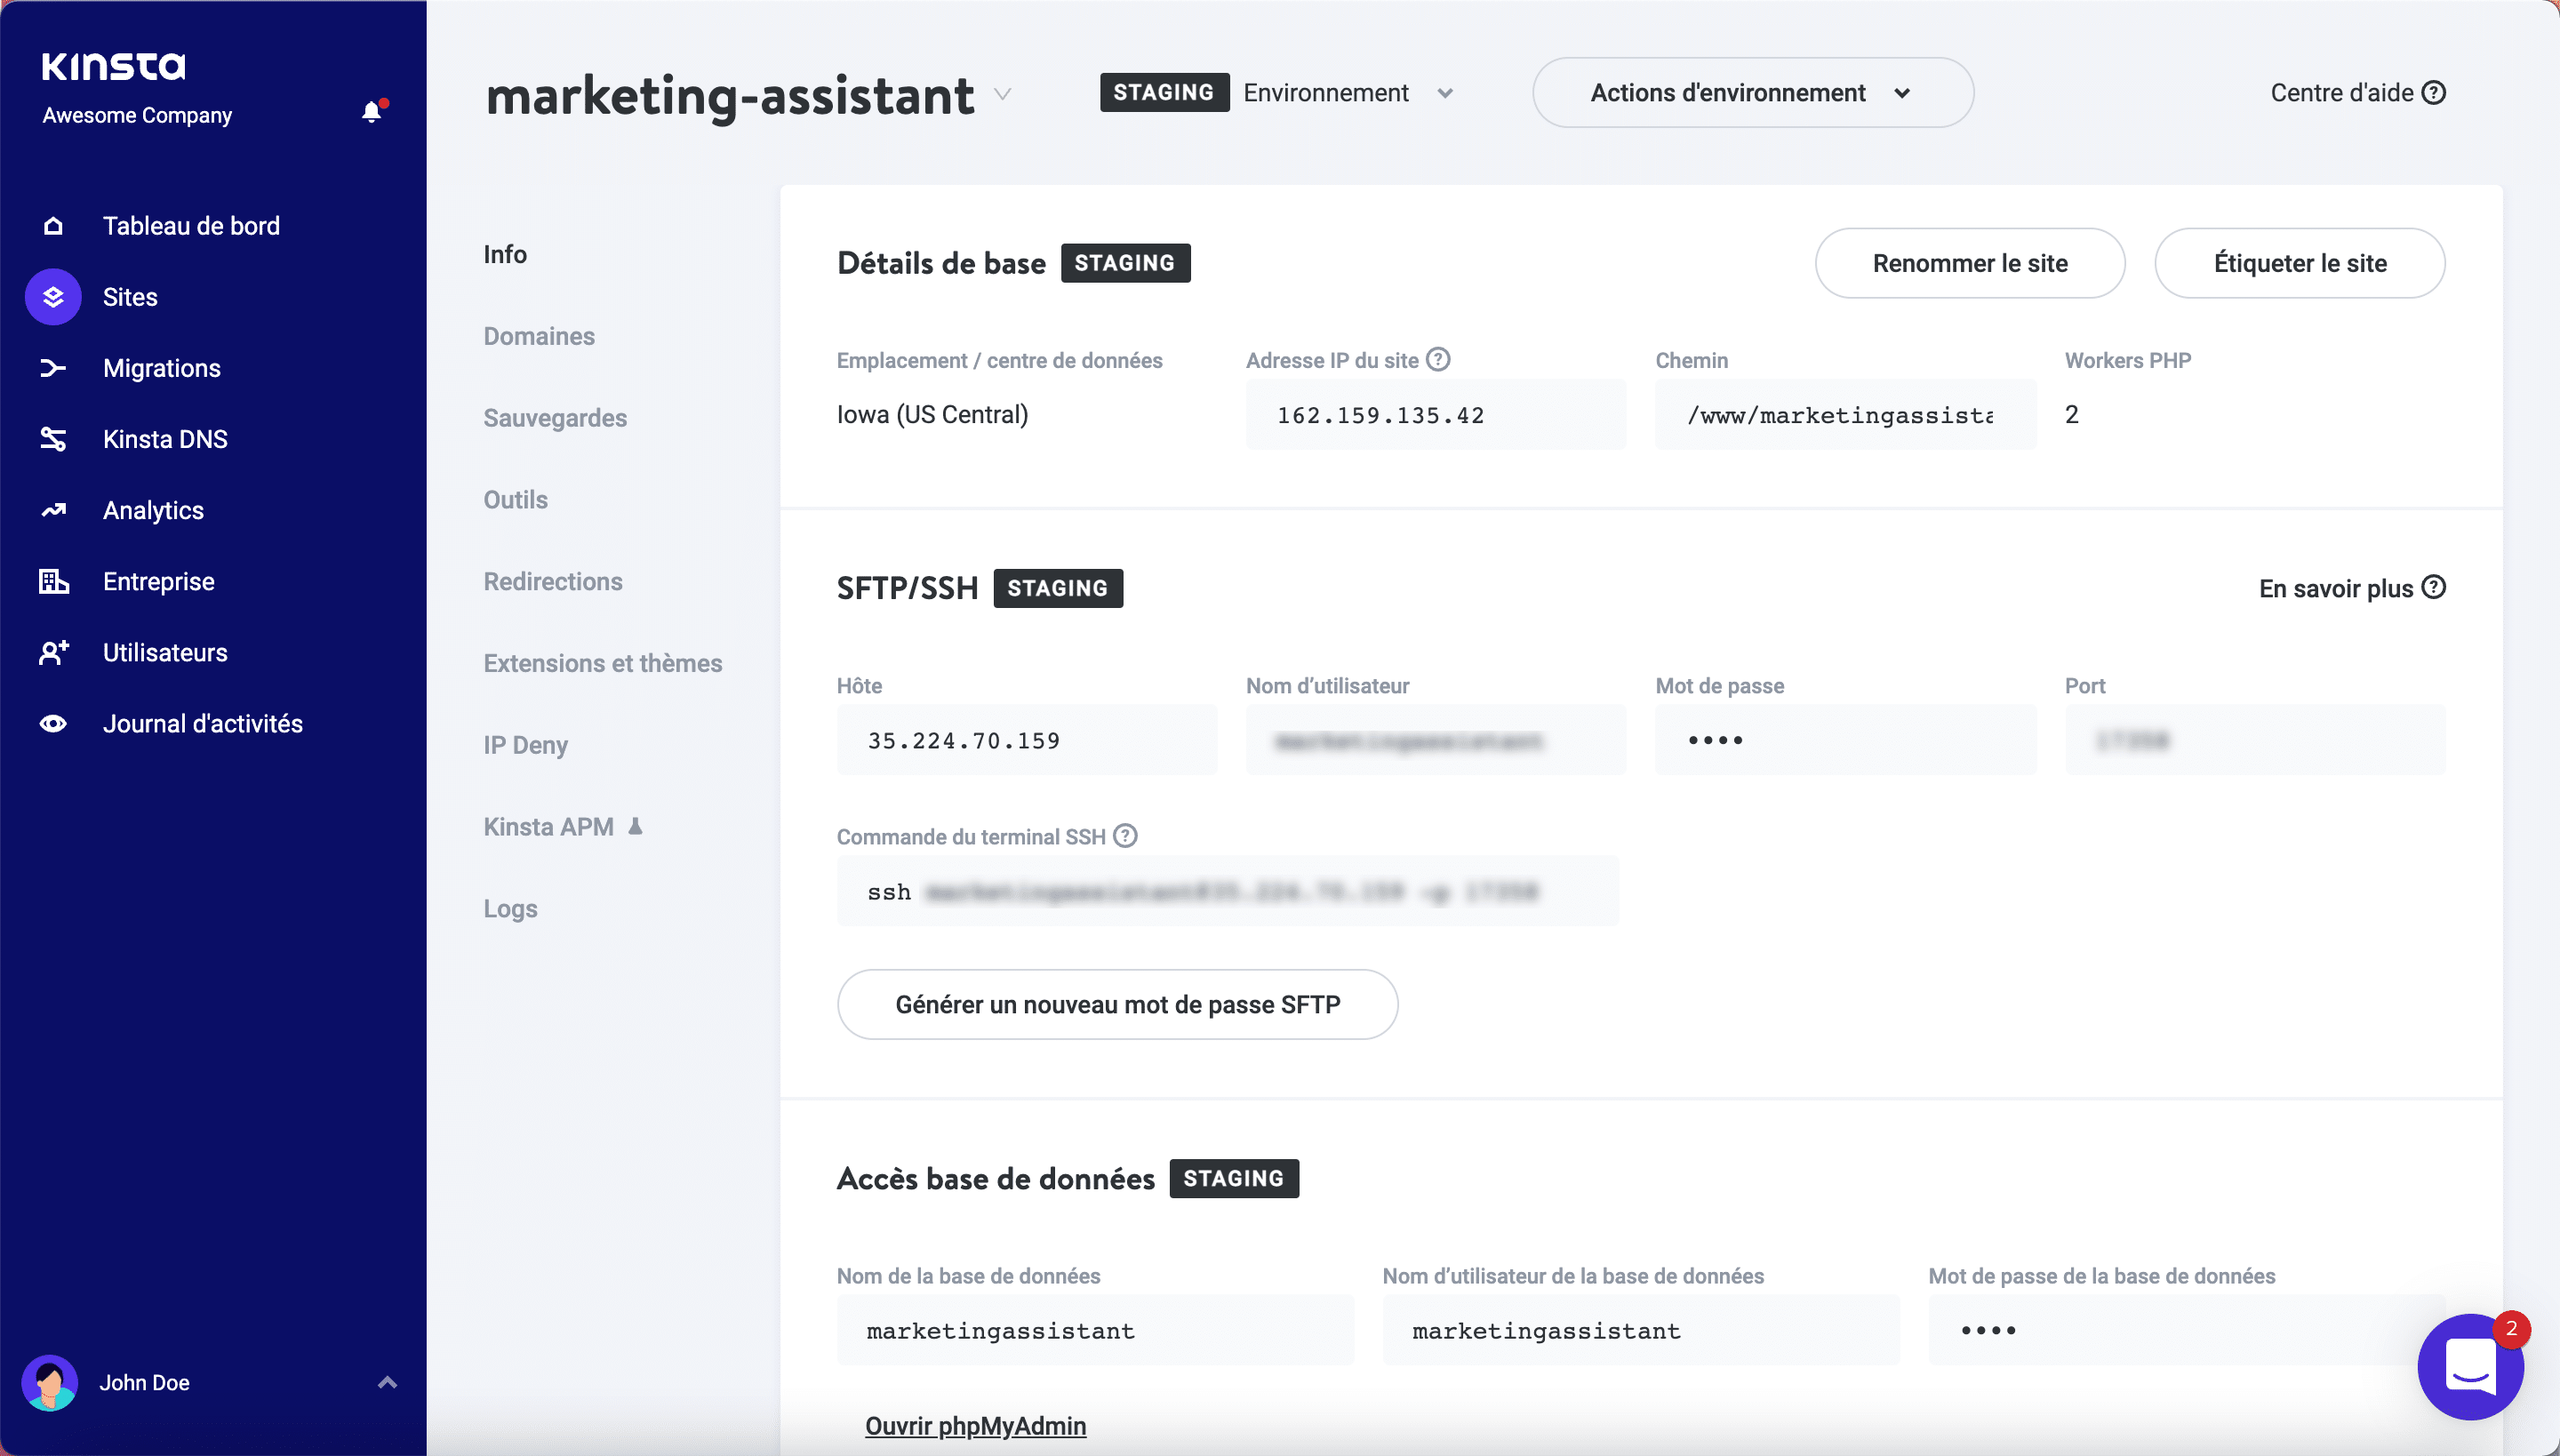Click the Centre d'aide link
The width and height of the screenshot is (2560, 1456).
[2357, 92]
